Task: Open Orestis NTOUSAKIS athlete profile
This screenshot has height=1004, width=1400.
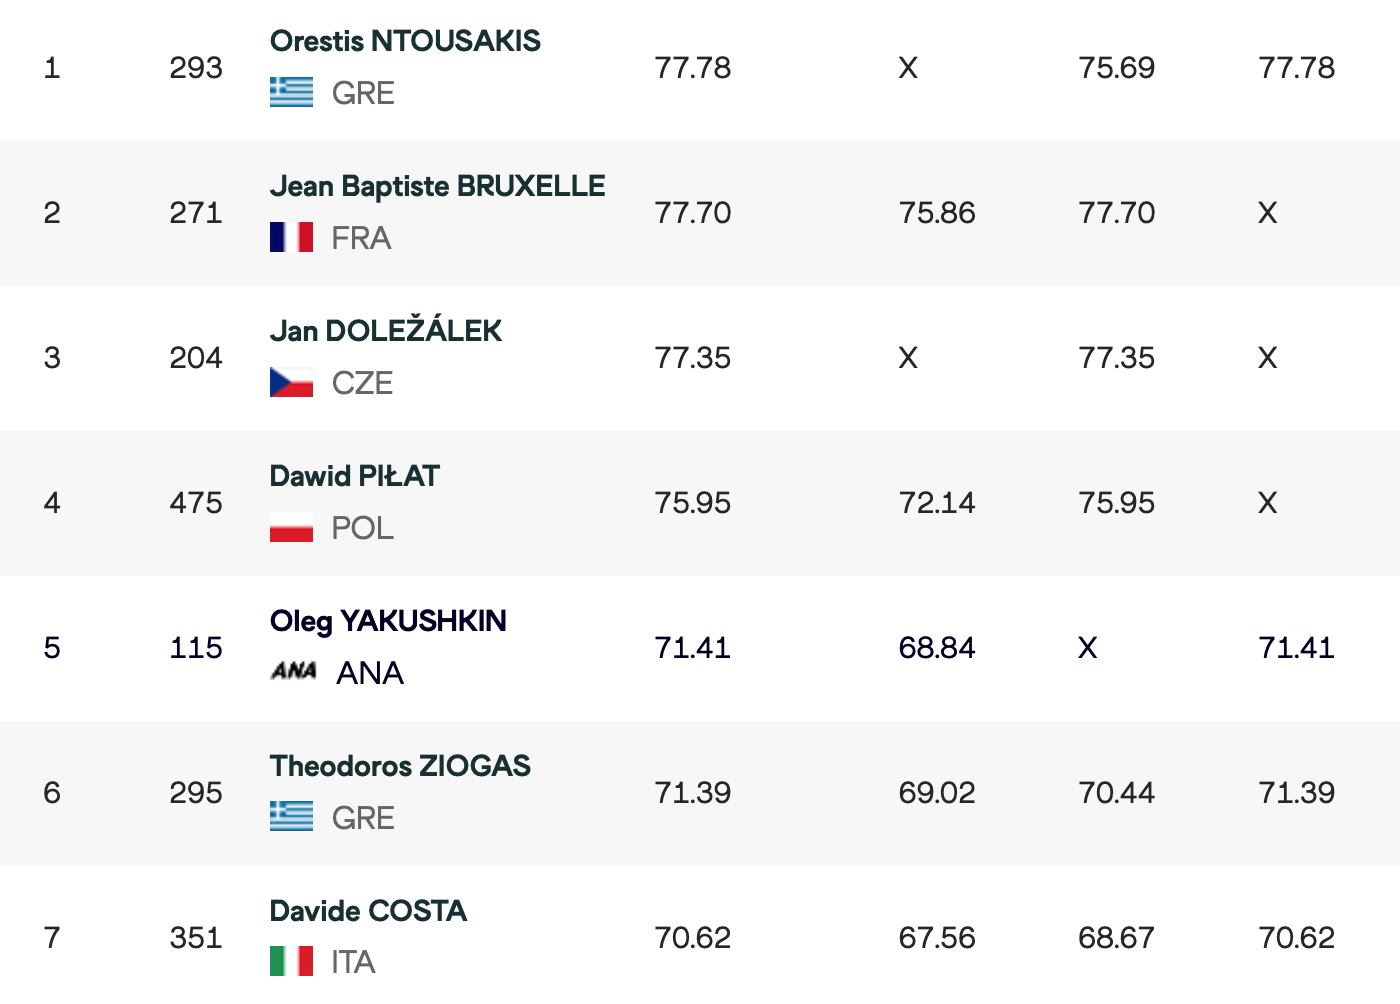Action: [x=405, y=41]
